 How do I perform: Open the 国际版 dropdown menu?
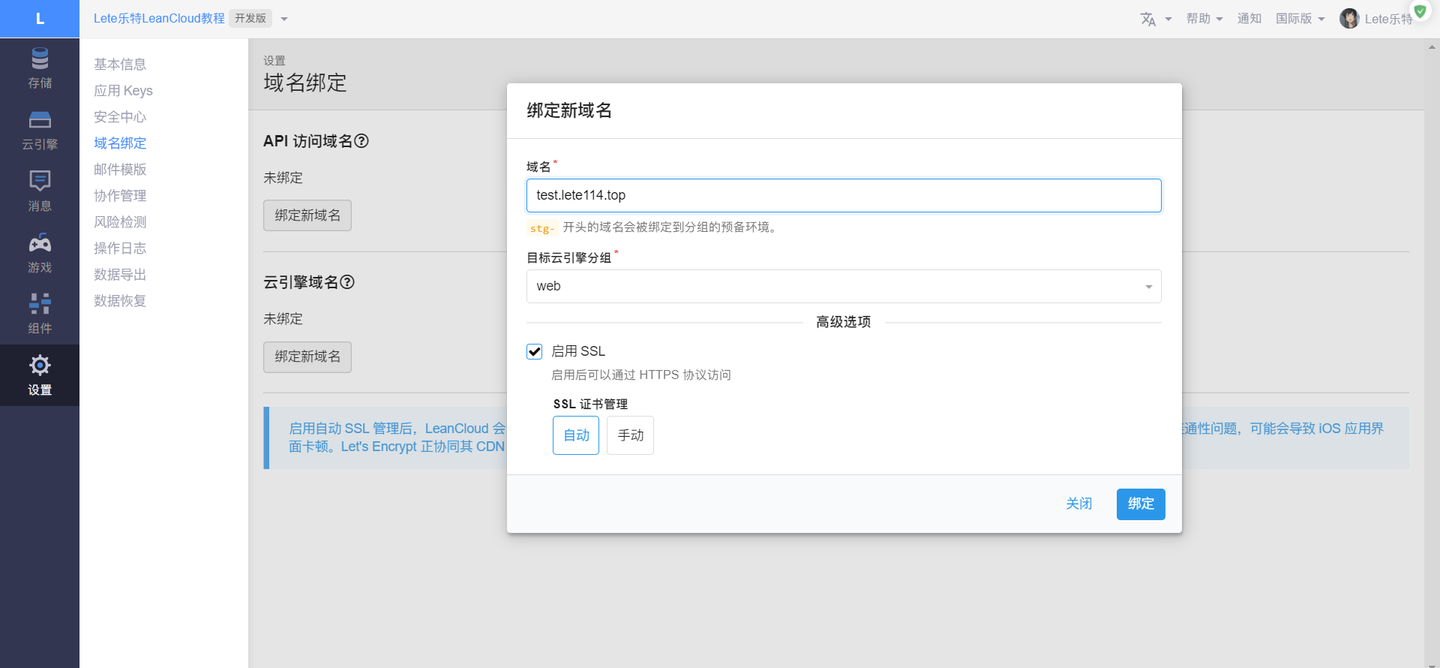[1298, 17]
